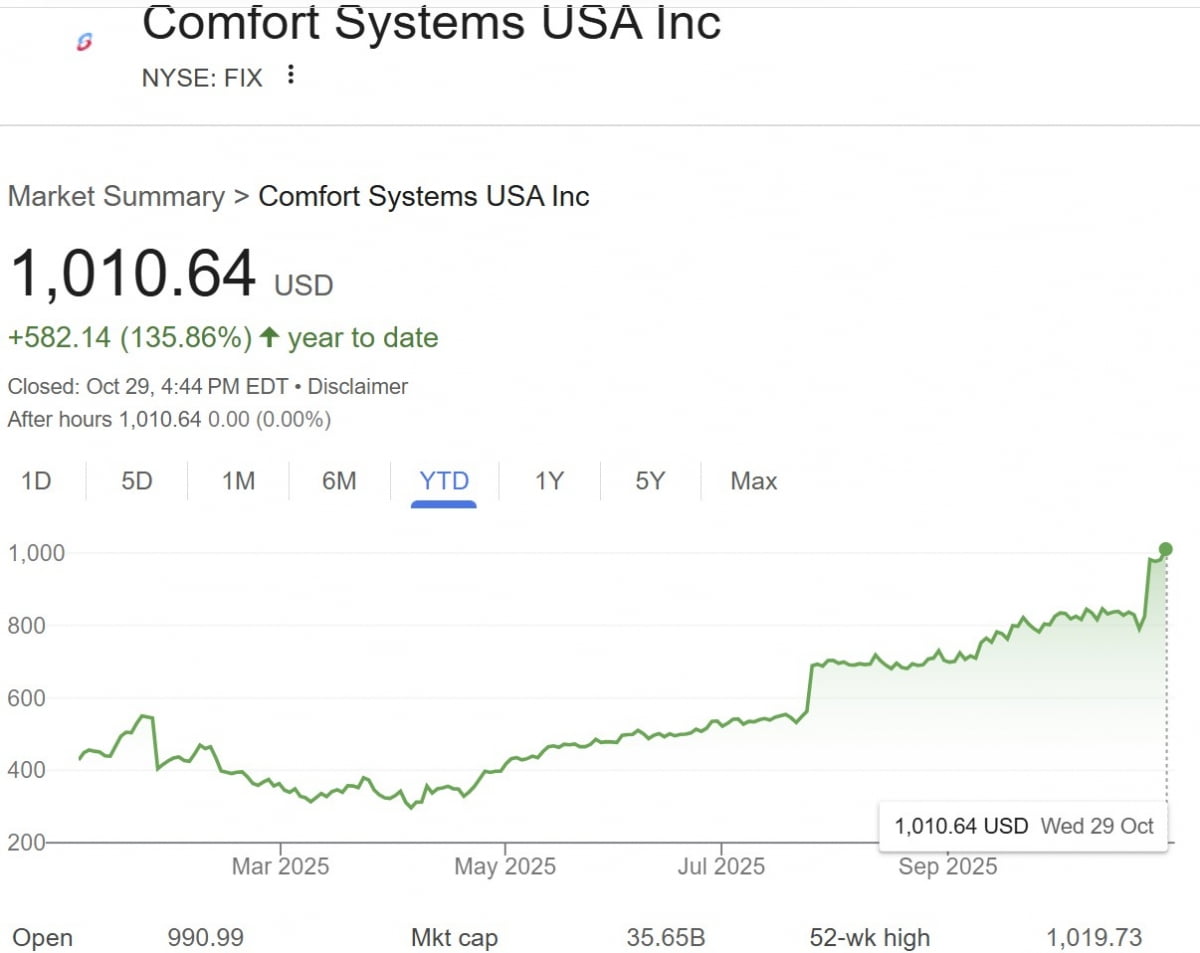Click the green year-to-date up arrow
Viewport: 1200px width, 953px height.
268,338
